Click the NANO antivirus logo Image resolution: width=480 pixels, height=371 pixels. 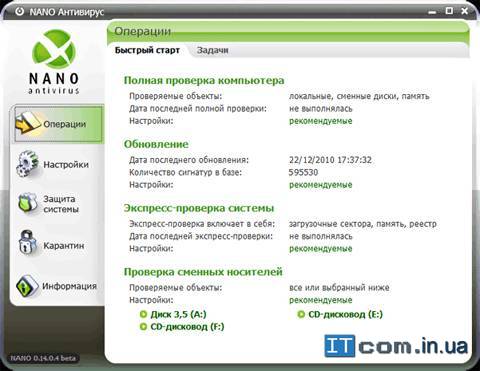[54, 62]
